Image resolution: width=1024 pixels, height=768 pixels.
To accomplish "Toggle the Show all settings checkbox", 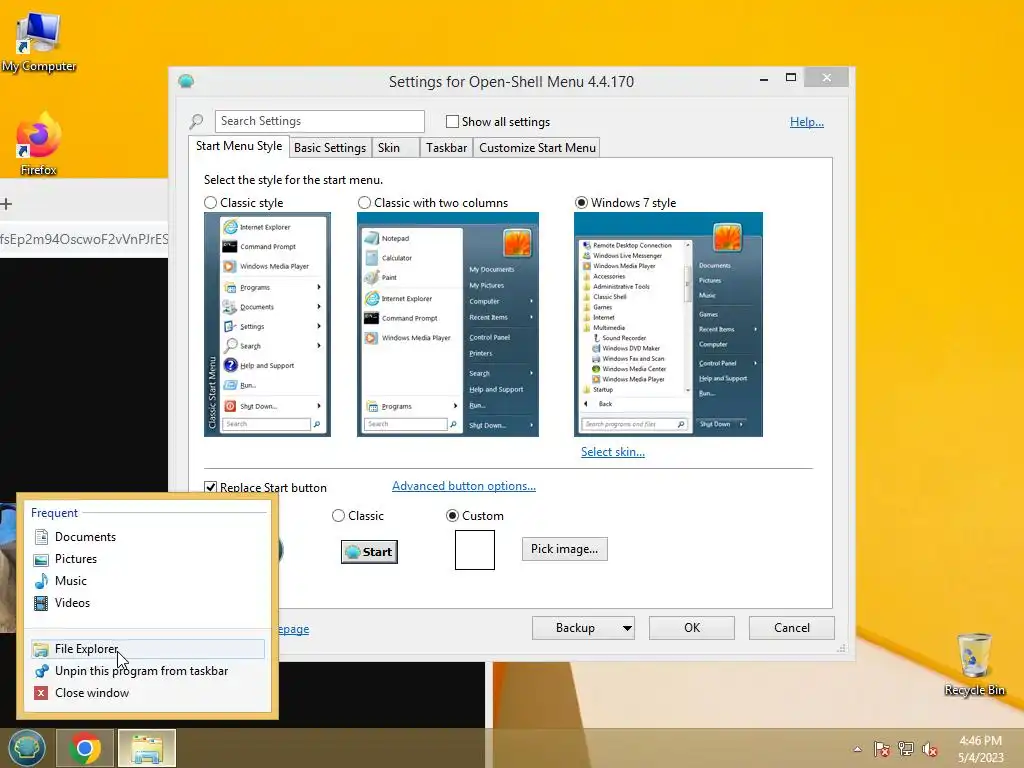I will 452,121.
